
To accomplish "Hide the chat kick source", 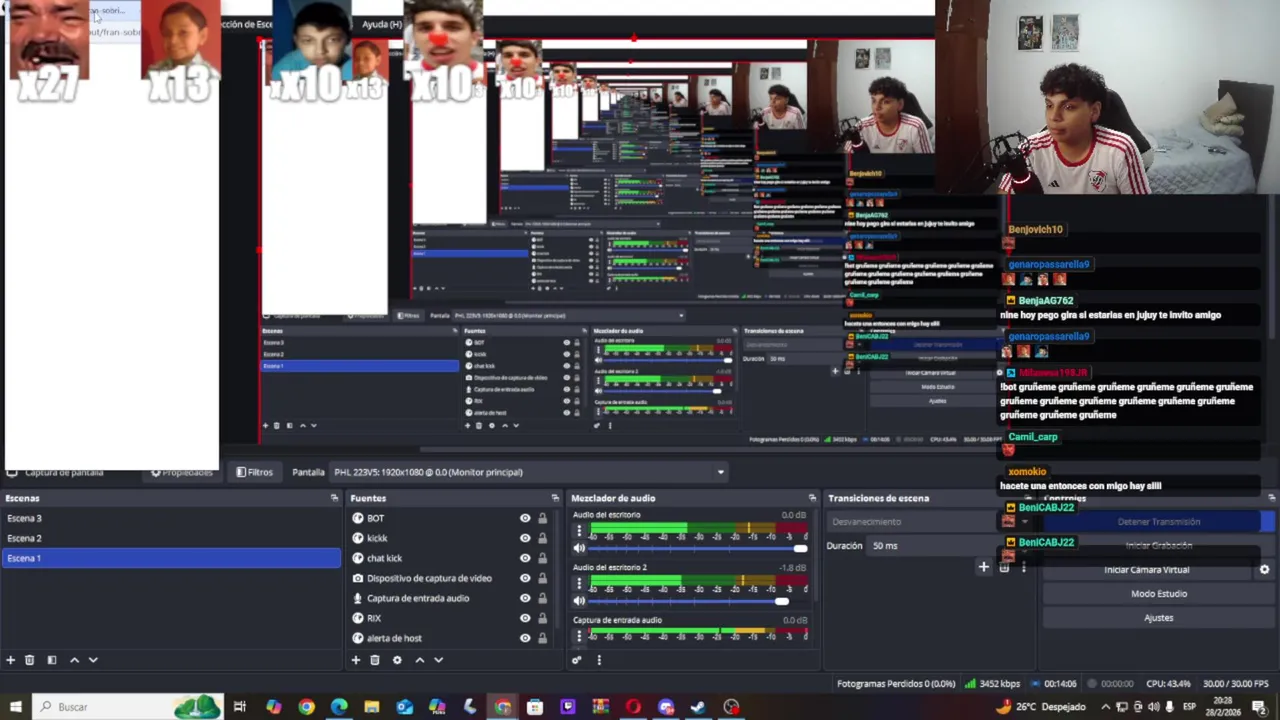I will coord(525,558).
